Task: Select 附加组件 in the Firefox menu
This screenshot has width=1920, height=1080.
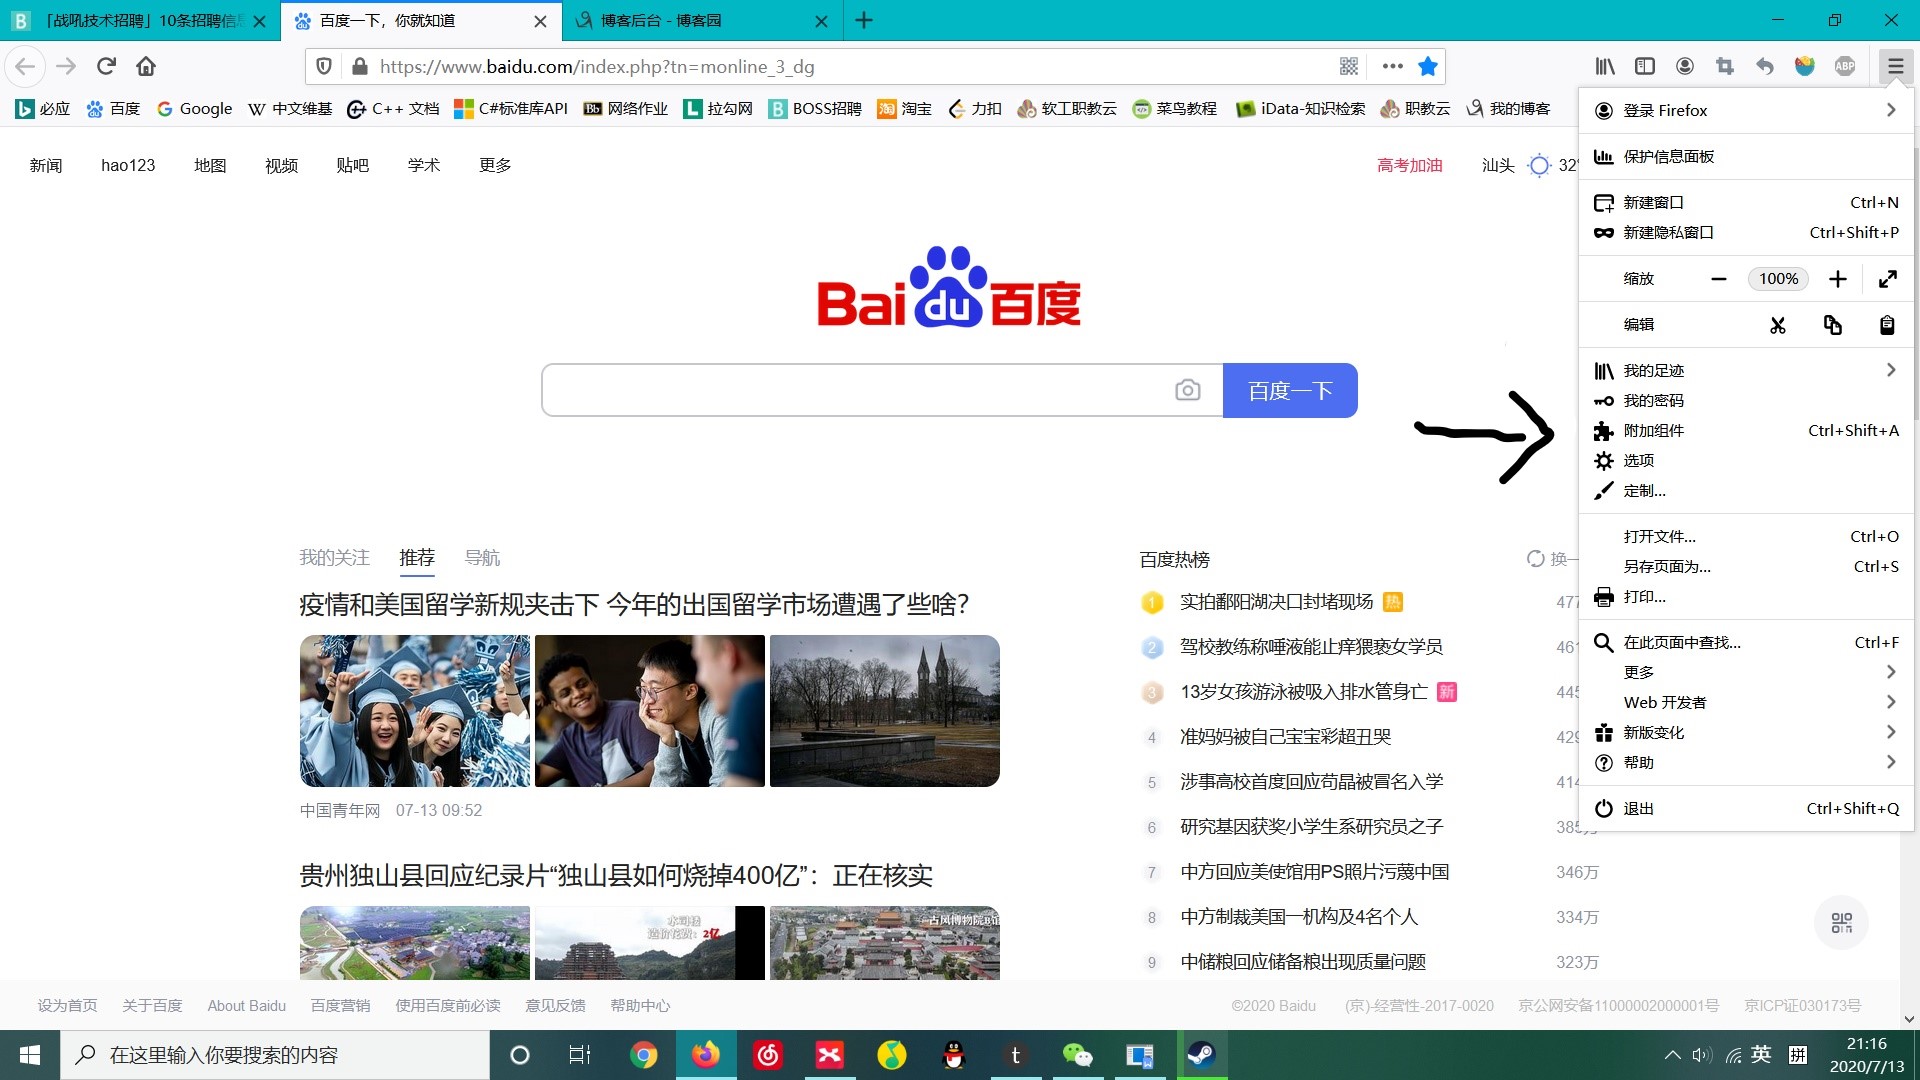Action: click(1653, 430)
